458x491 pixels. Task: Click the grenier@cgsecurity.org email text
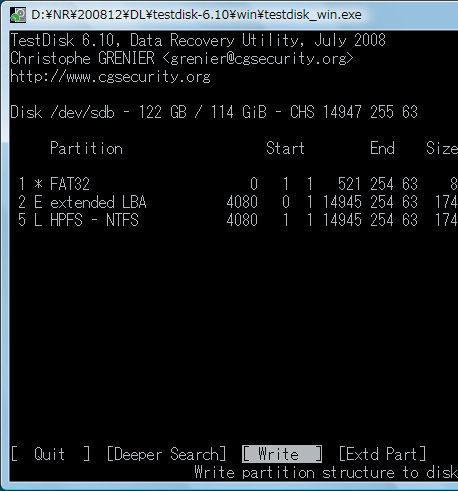pos(258,59)
